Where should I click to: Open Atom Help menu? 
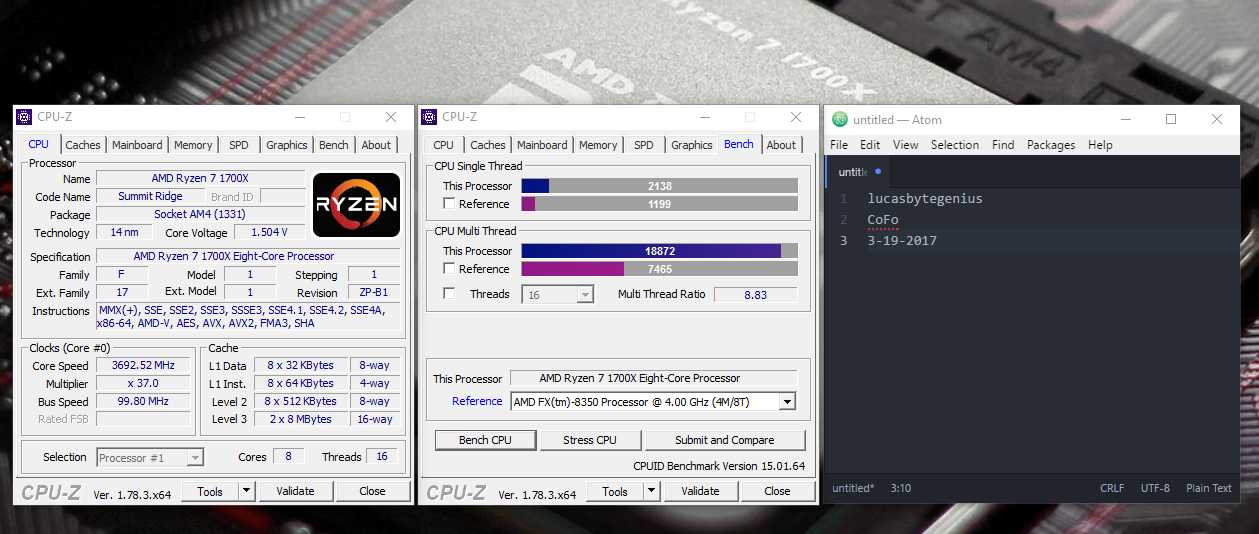(x=1101, y=145)
